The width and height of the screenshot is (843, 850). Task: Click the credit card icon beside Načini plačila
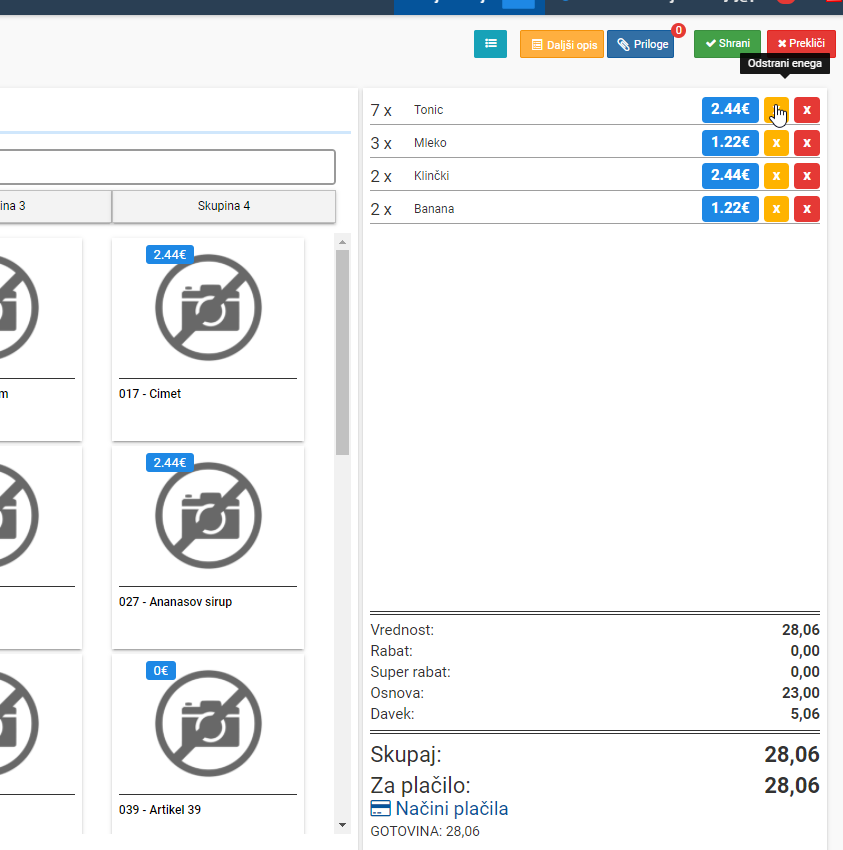pyautogui.click(x=381, y=808)
